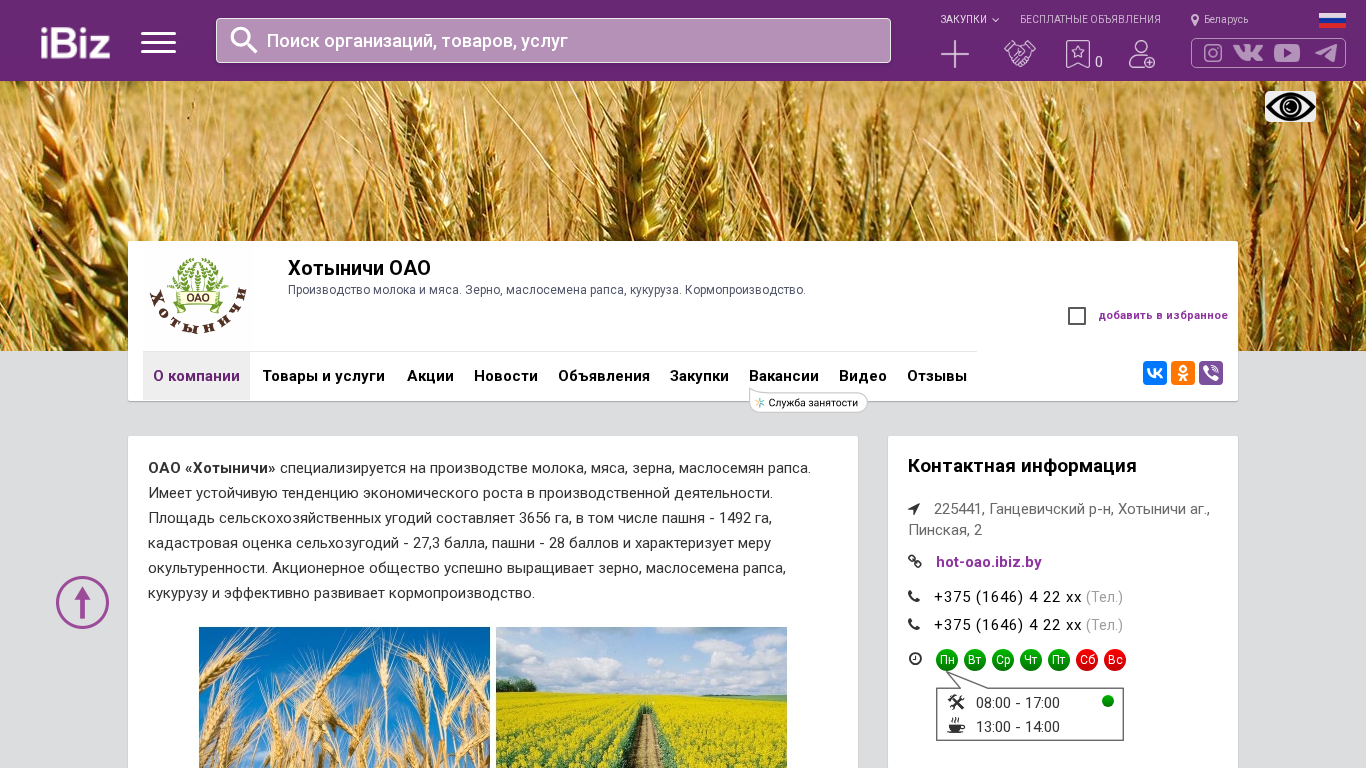Open the favorites bookmark star icon
This screenshot has height=768, width=1366.
click(x=1078, y=54)
